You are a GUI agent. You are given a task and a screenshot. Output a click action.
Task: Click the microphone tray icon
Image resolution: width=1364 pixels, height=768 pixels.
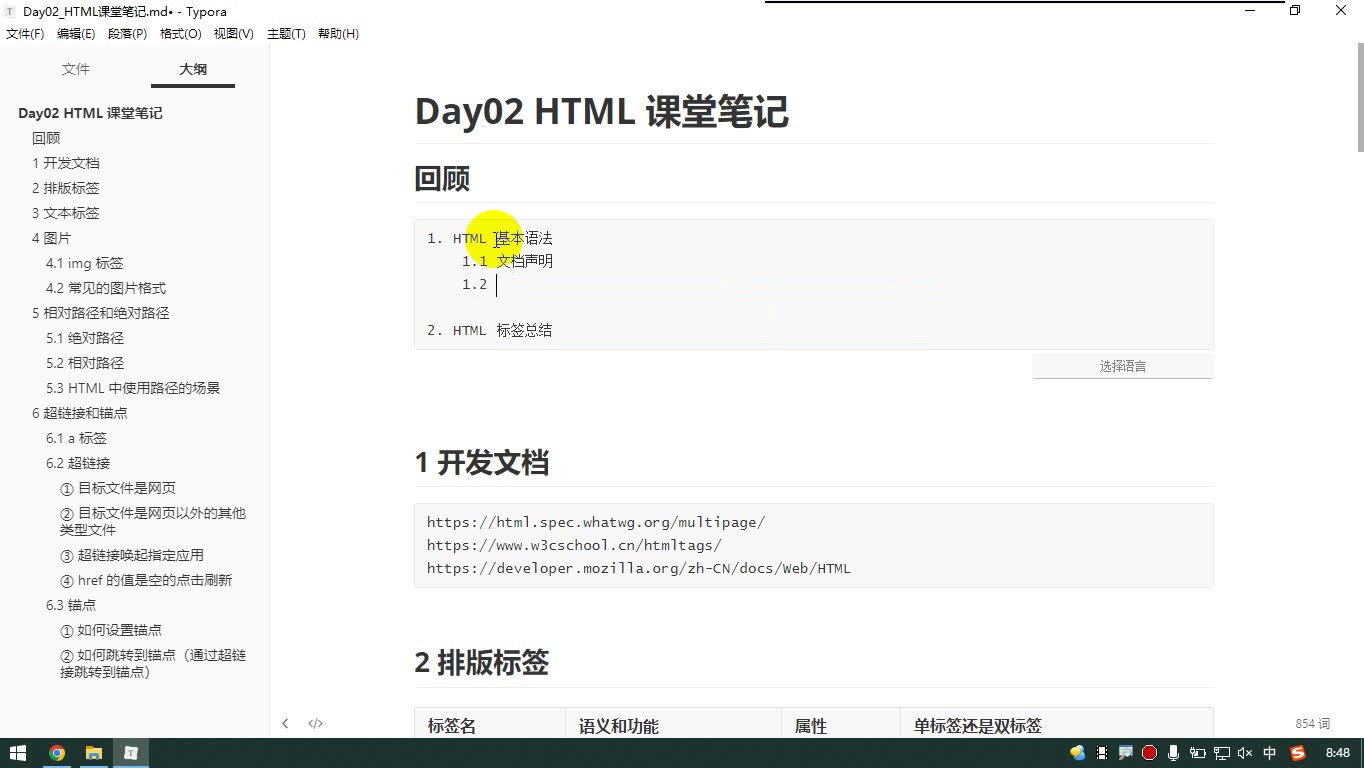pyautogui.click(x=1173, y=753)
